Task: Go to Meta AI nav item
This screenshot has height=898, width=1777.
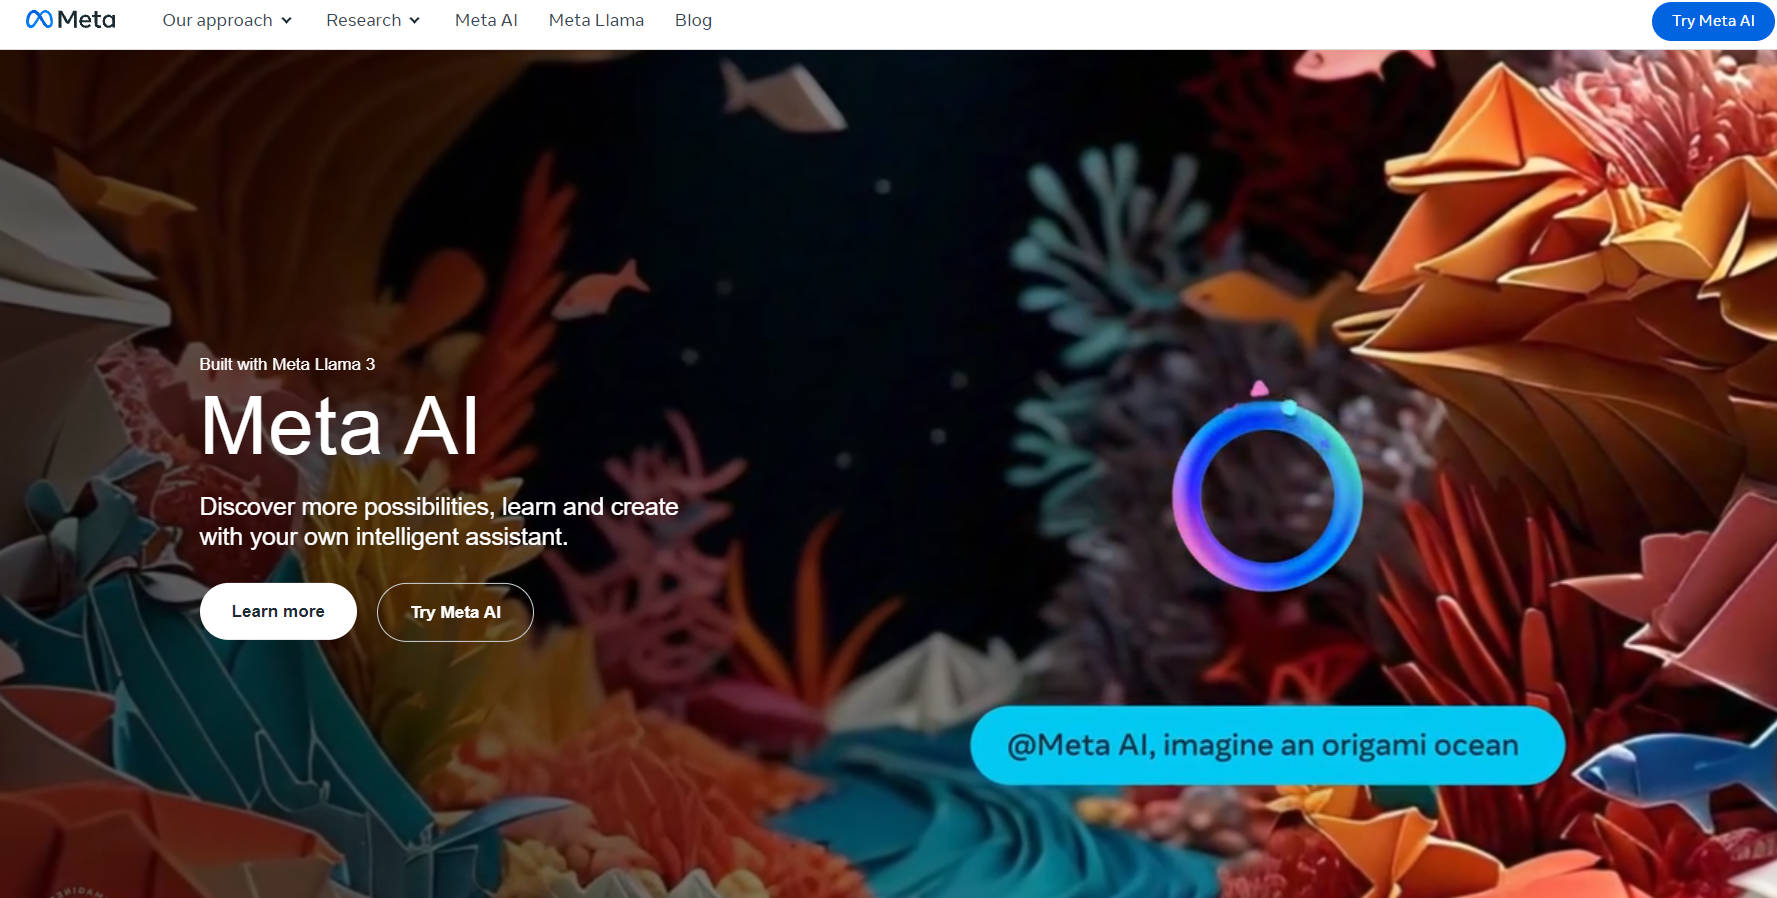Action: click(x=486, y=20)
